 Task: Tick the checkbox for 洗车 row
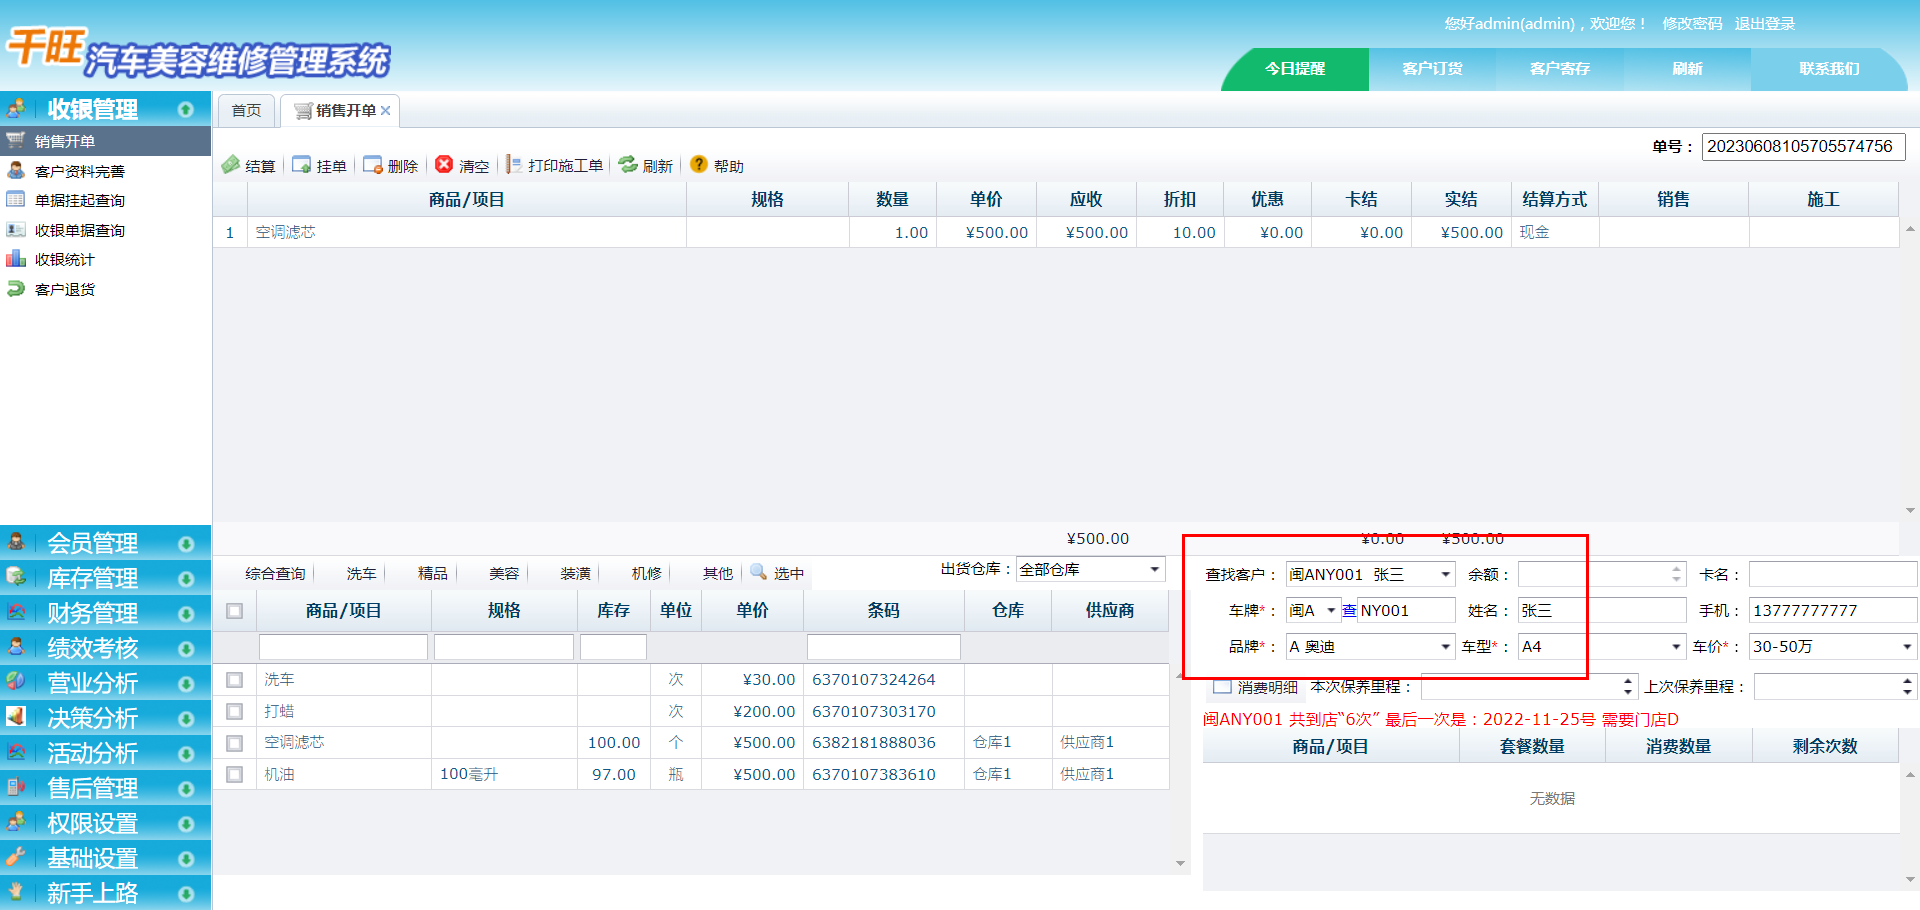pos(235,680)
